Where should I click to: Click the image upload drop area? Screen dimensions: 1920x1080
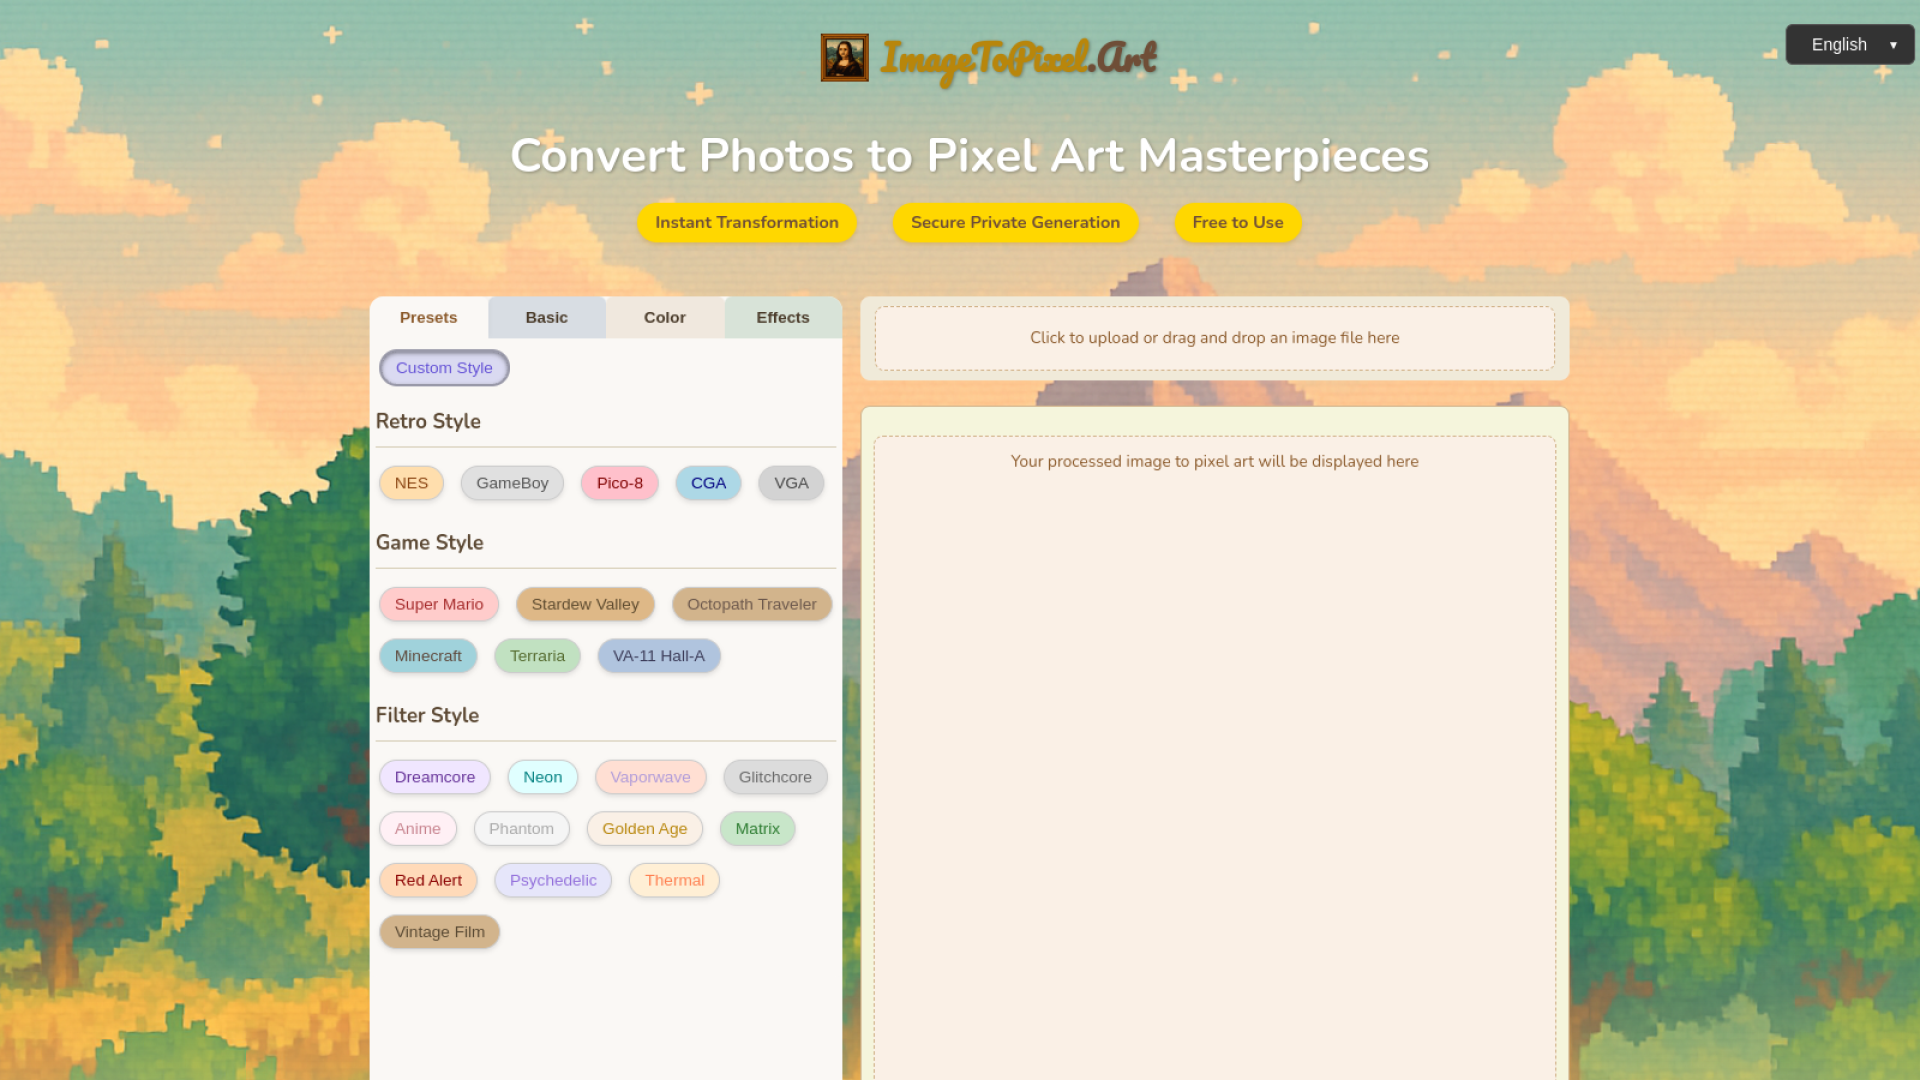click(1214, 338)
